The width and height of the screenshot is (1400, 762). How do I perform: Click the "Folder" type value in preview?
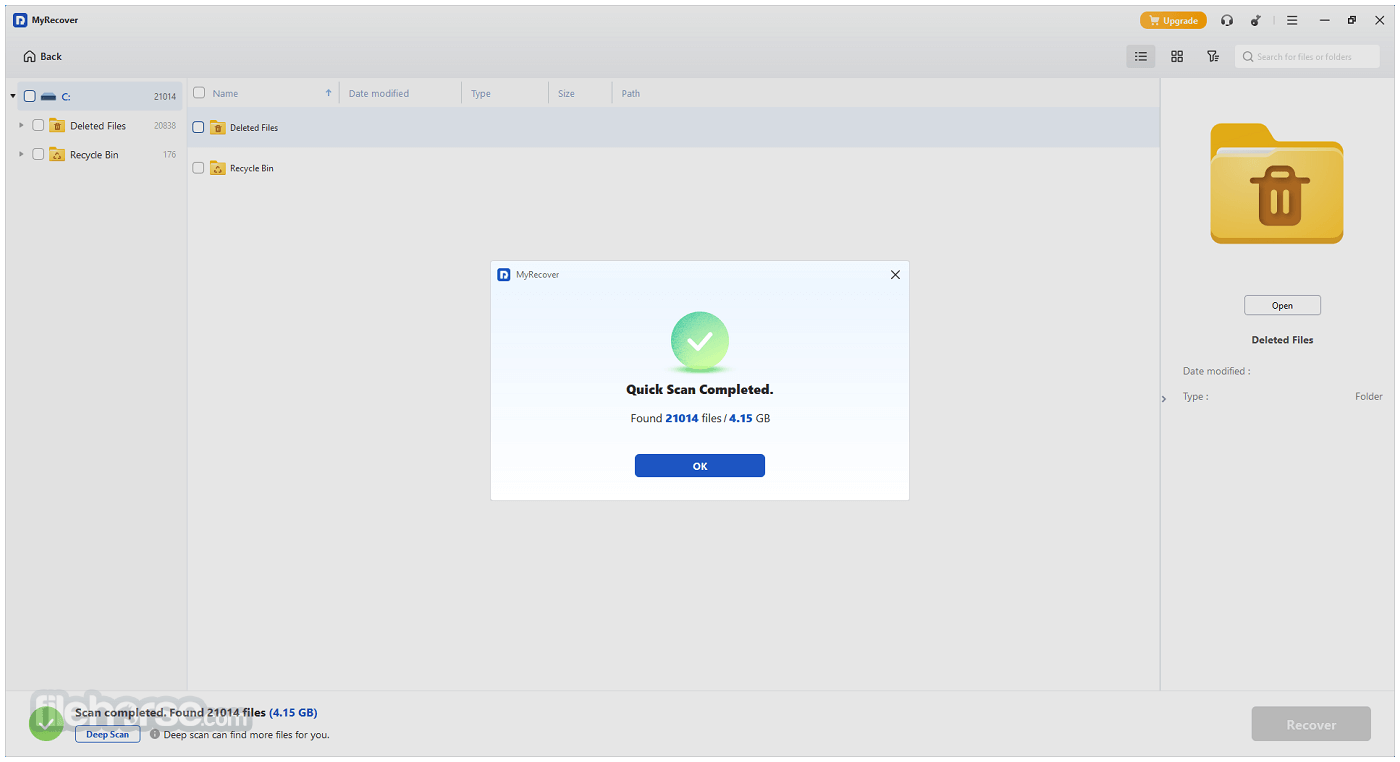1369,397
